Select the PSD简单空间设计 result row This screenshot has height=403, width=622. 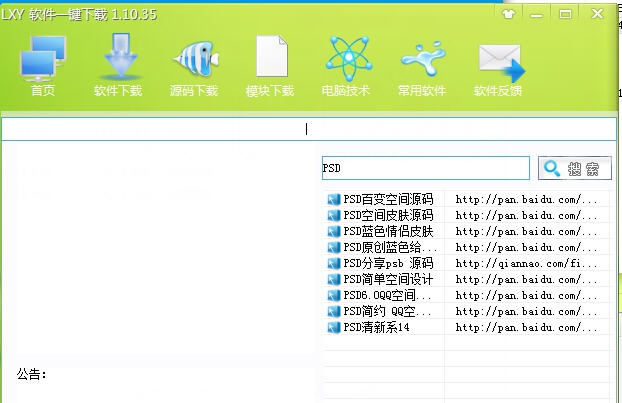coord(466,279)
